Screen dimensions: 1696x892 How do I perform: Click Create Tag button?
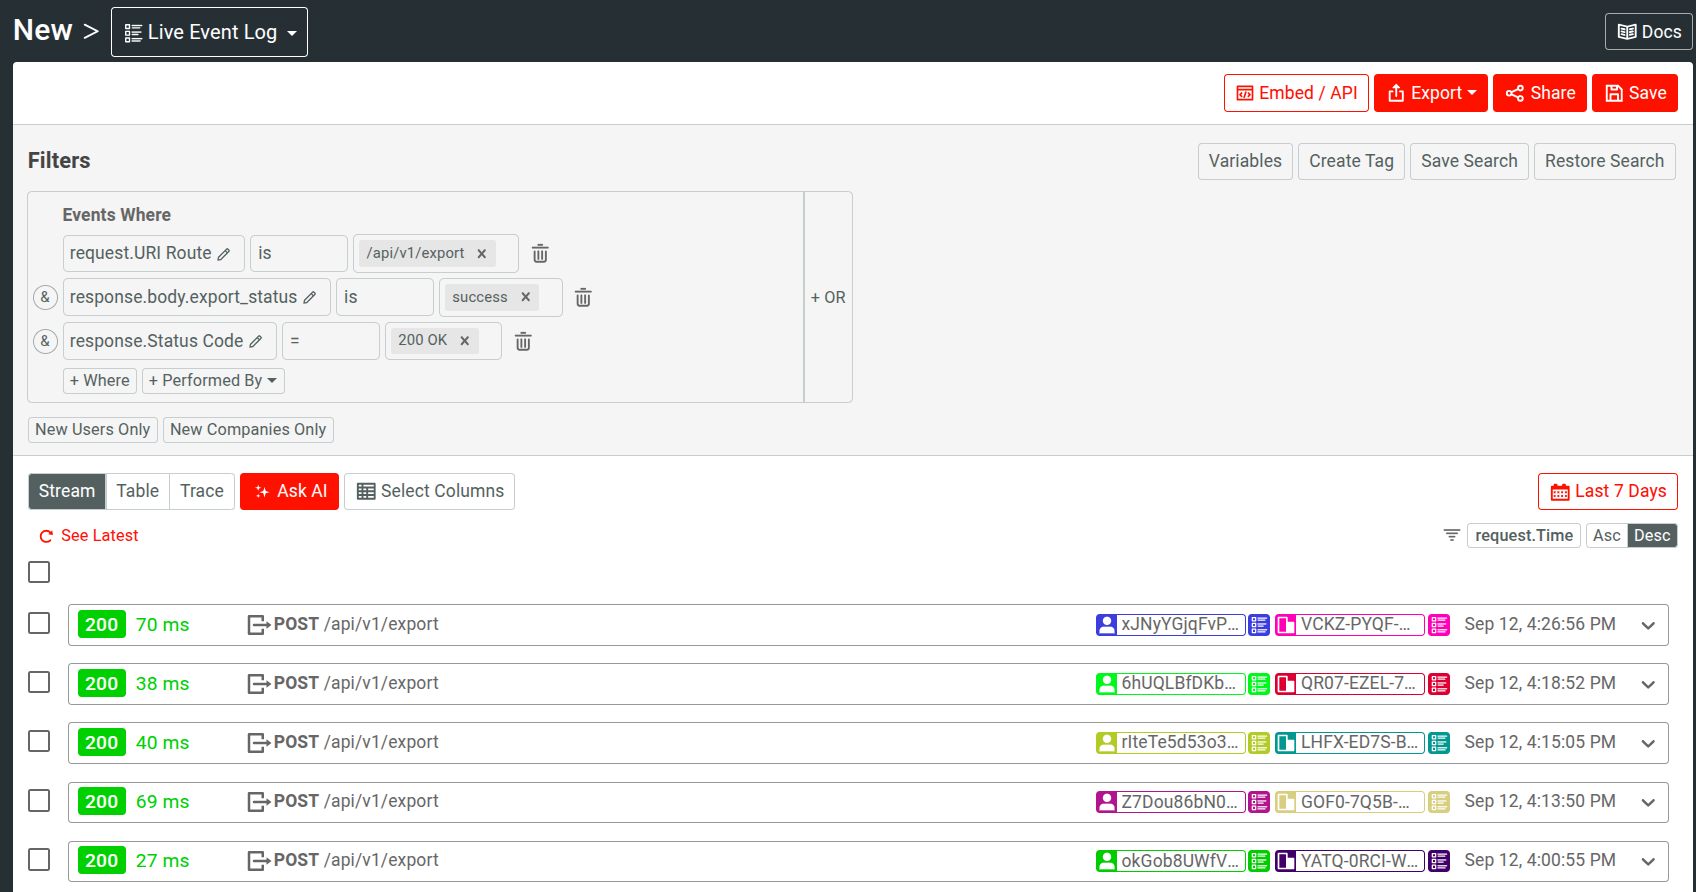pos(1351,161)
